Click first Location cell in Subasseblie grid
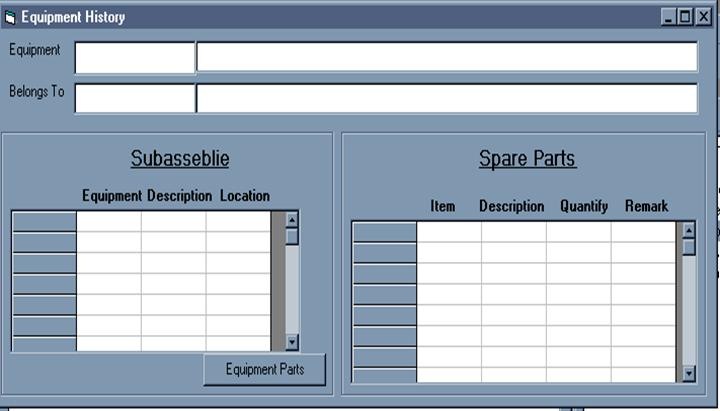Screen dimensions: 720x411 (x=238, y=222)
